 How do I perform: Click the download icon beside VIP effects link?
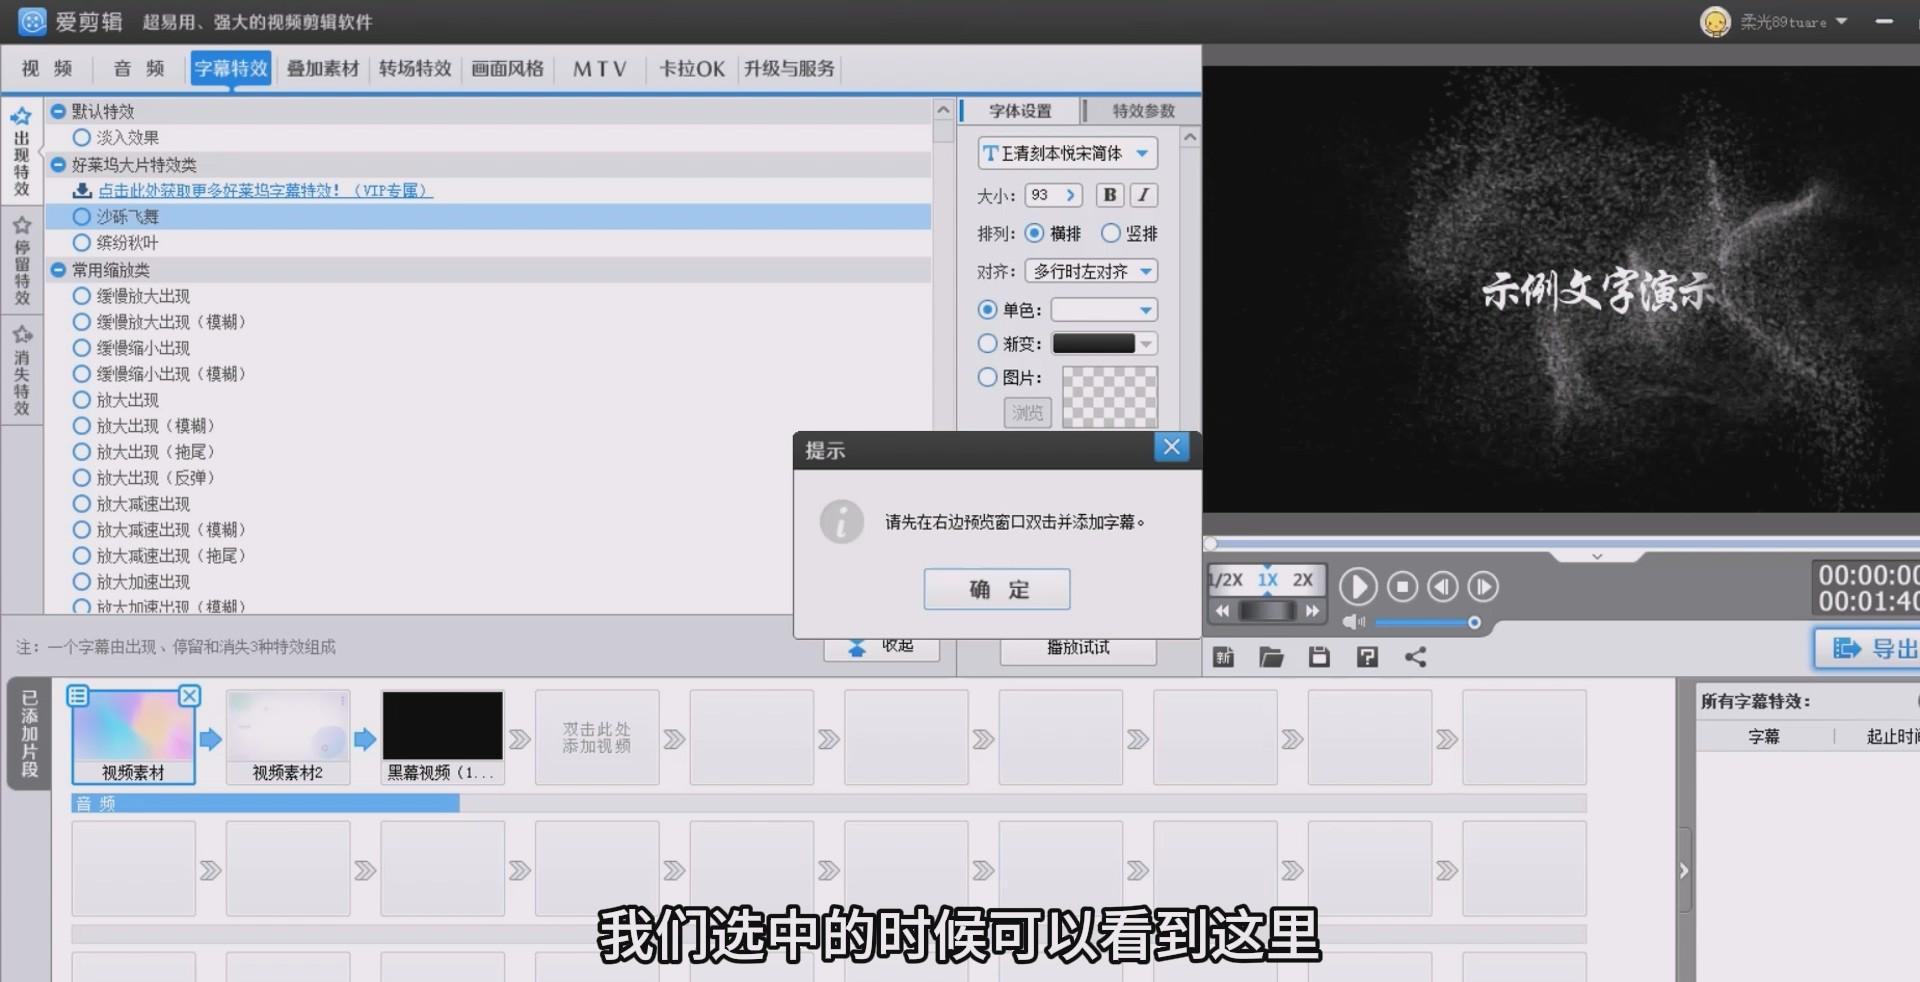click(83, 190)
